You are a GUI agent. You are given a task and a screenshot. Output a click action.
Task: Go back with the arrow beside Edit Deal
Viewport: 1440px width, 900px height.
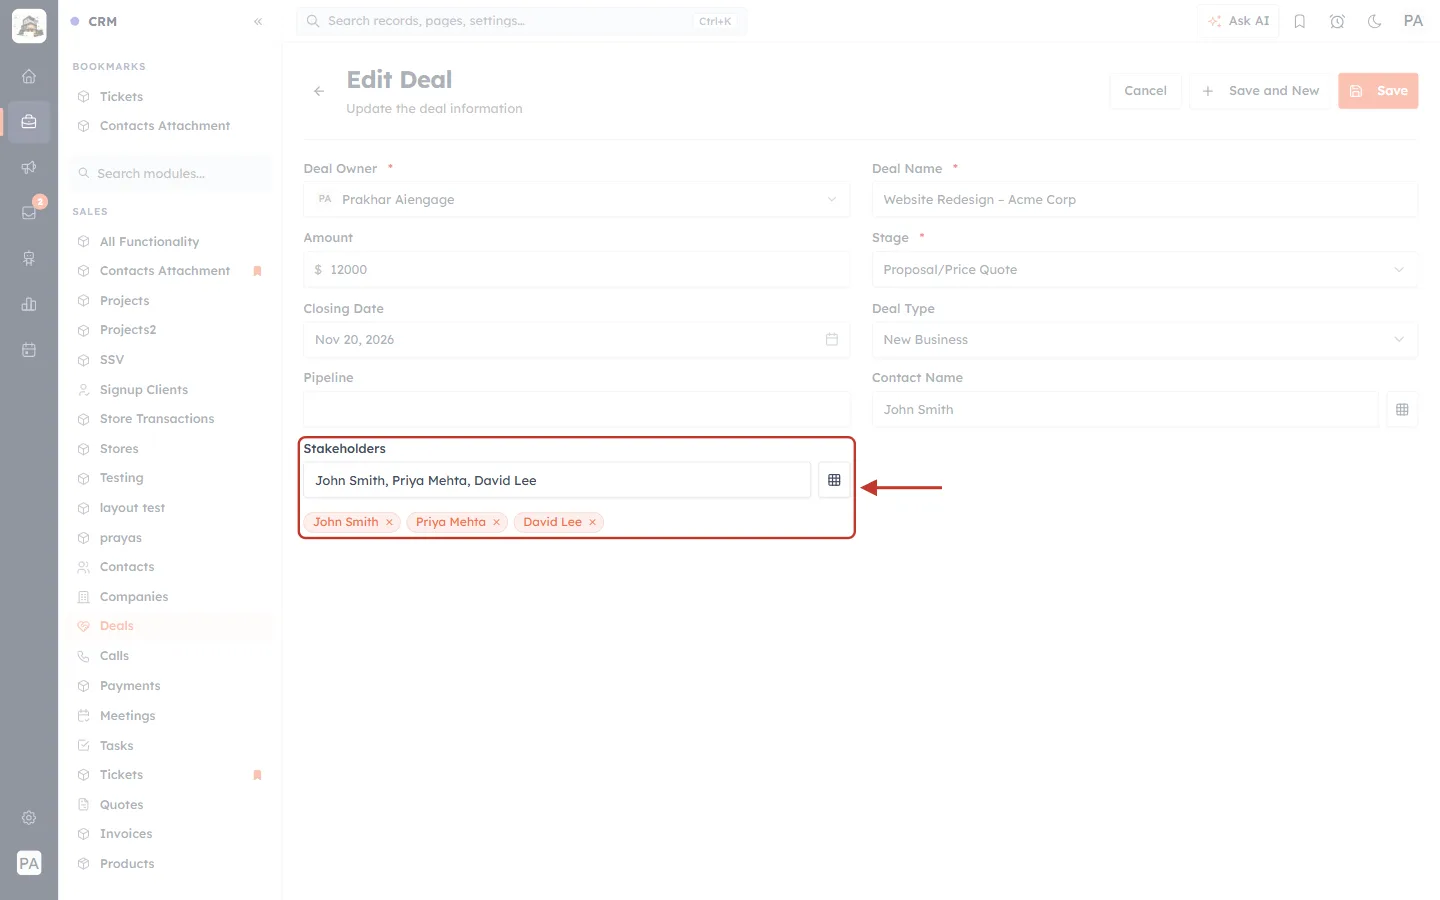click(319, 91)
